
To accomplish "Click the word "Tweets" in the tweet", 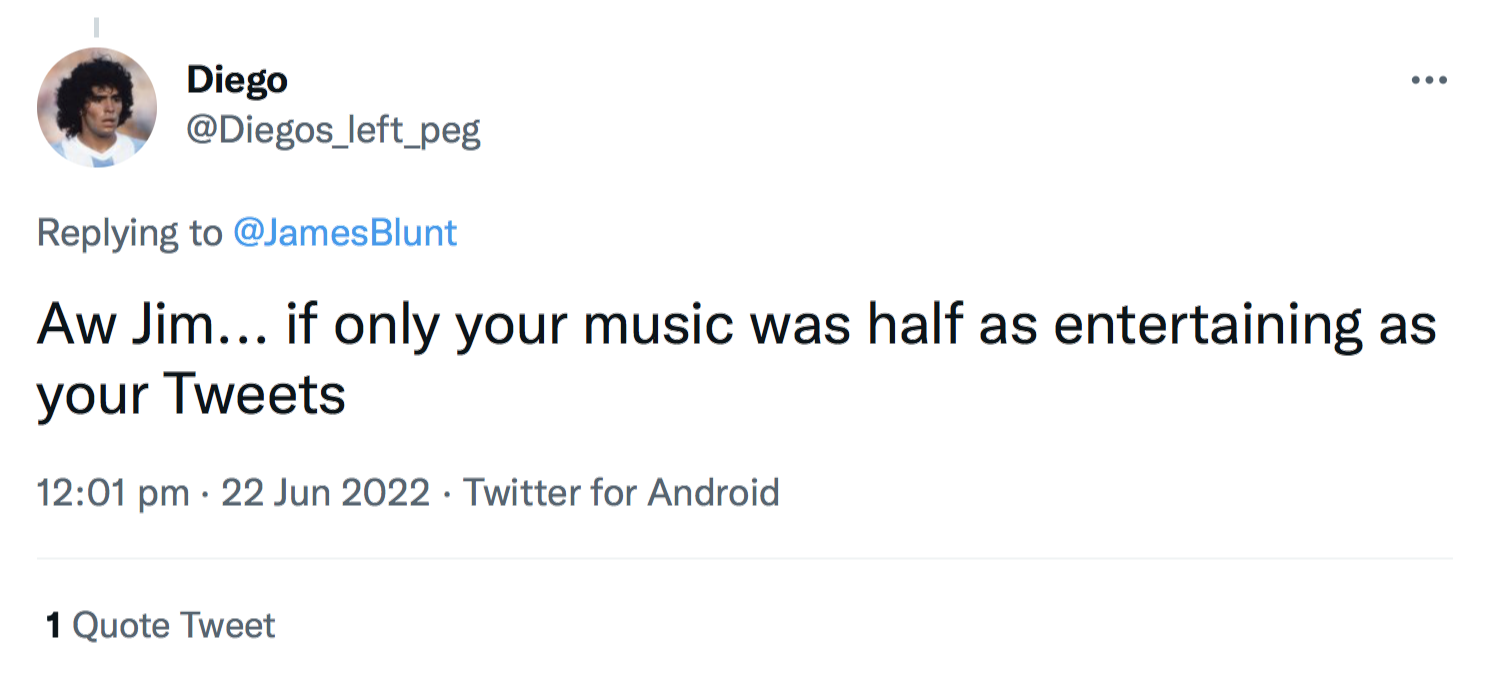I will click(x=254, y=396).
